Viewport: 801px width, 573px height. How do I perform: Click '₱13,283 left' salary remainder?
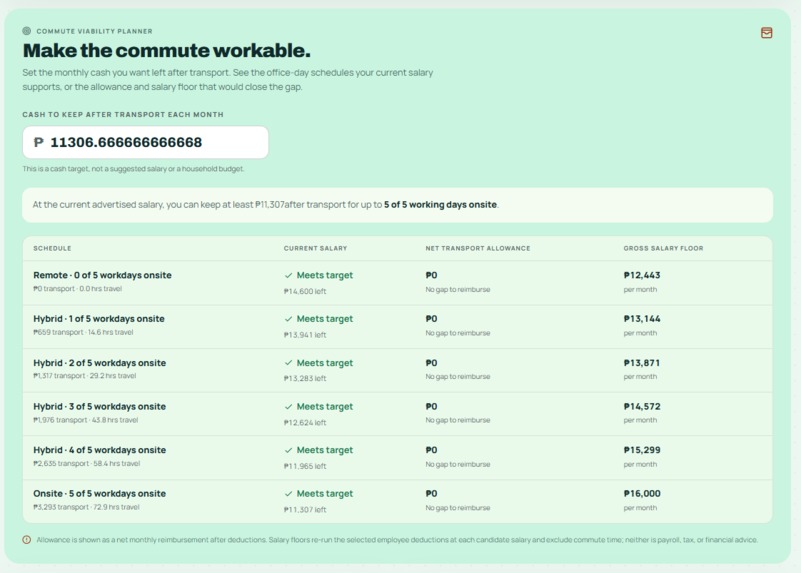[x=305, y=378]
